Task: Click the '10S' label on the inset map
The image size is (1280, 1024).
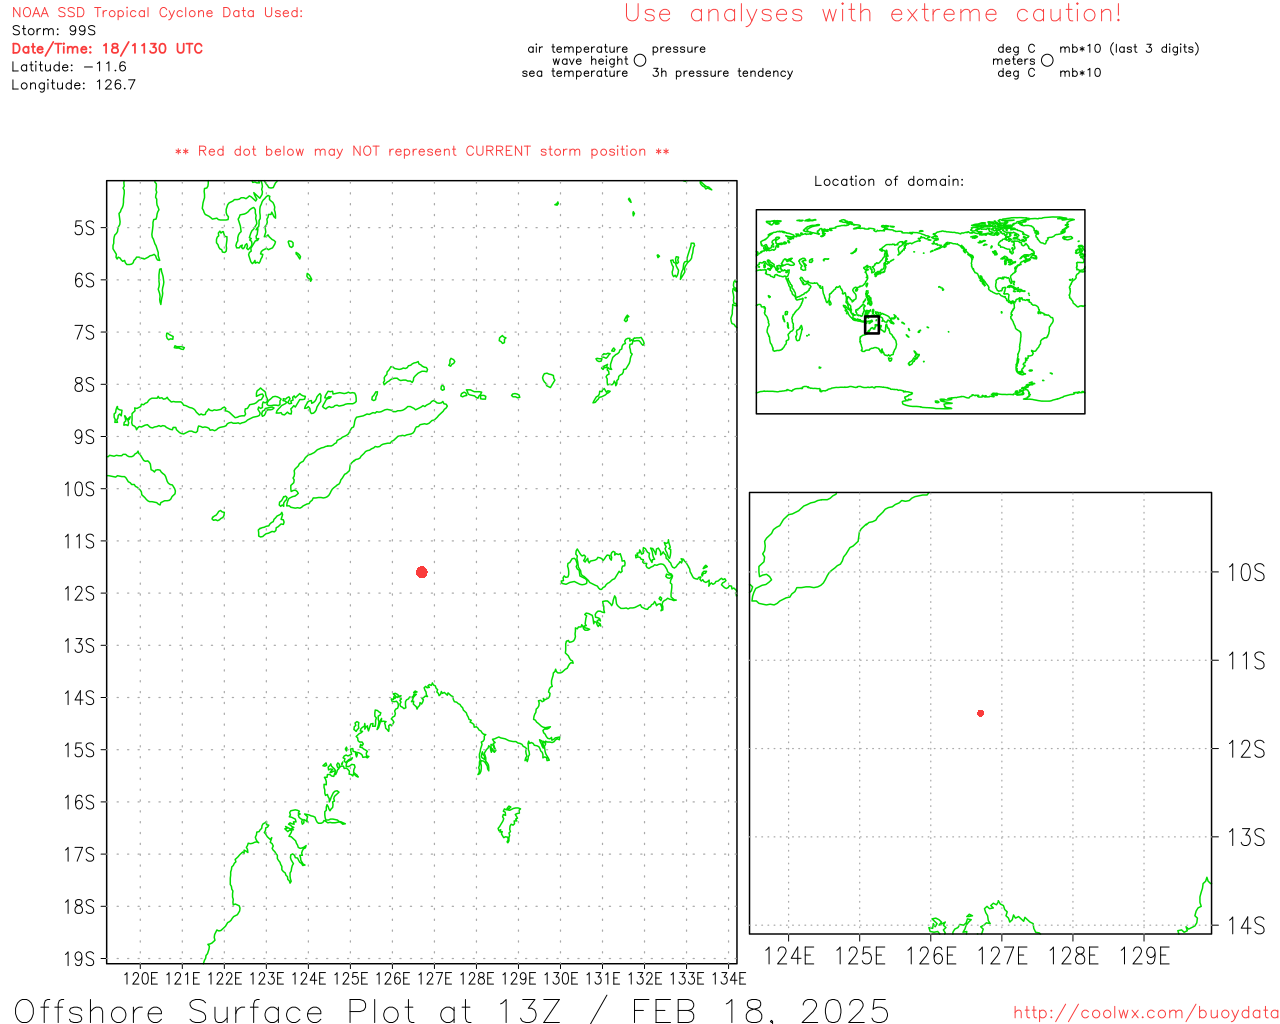Action: [1246, 573]
